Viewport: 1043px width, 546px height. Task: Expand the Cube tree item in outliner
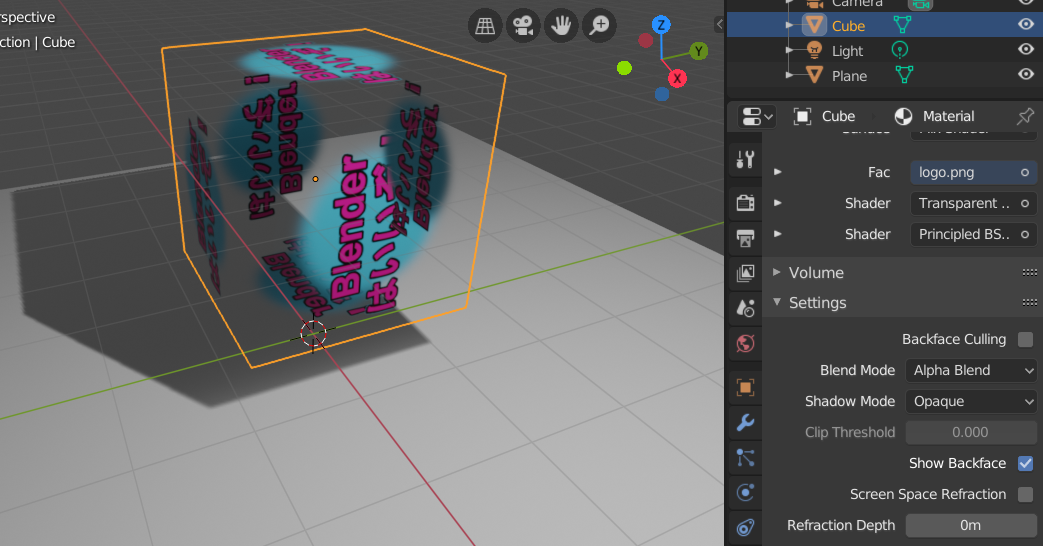tap(790, 25)
